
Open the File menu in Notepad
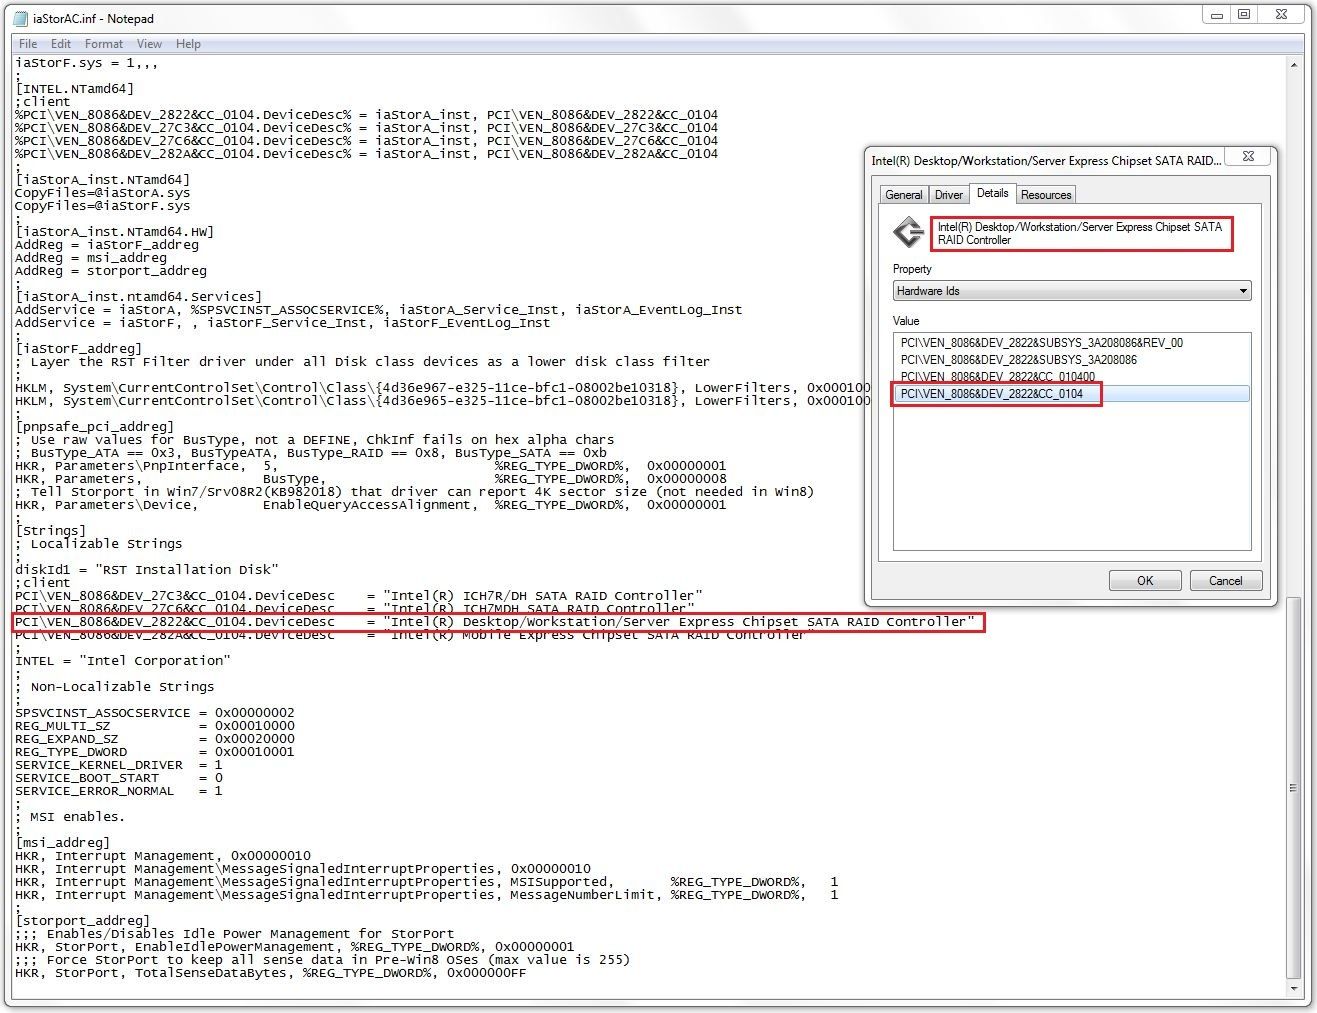(28, 43)
